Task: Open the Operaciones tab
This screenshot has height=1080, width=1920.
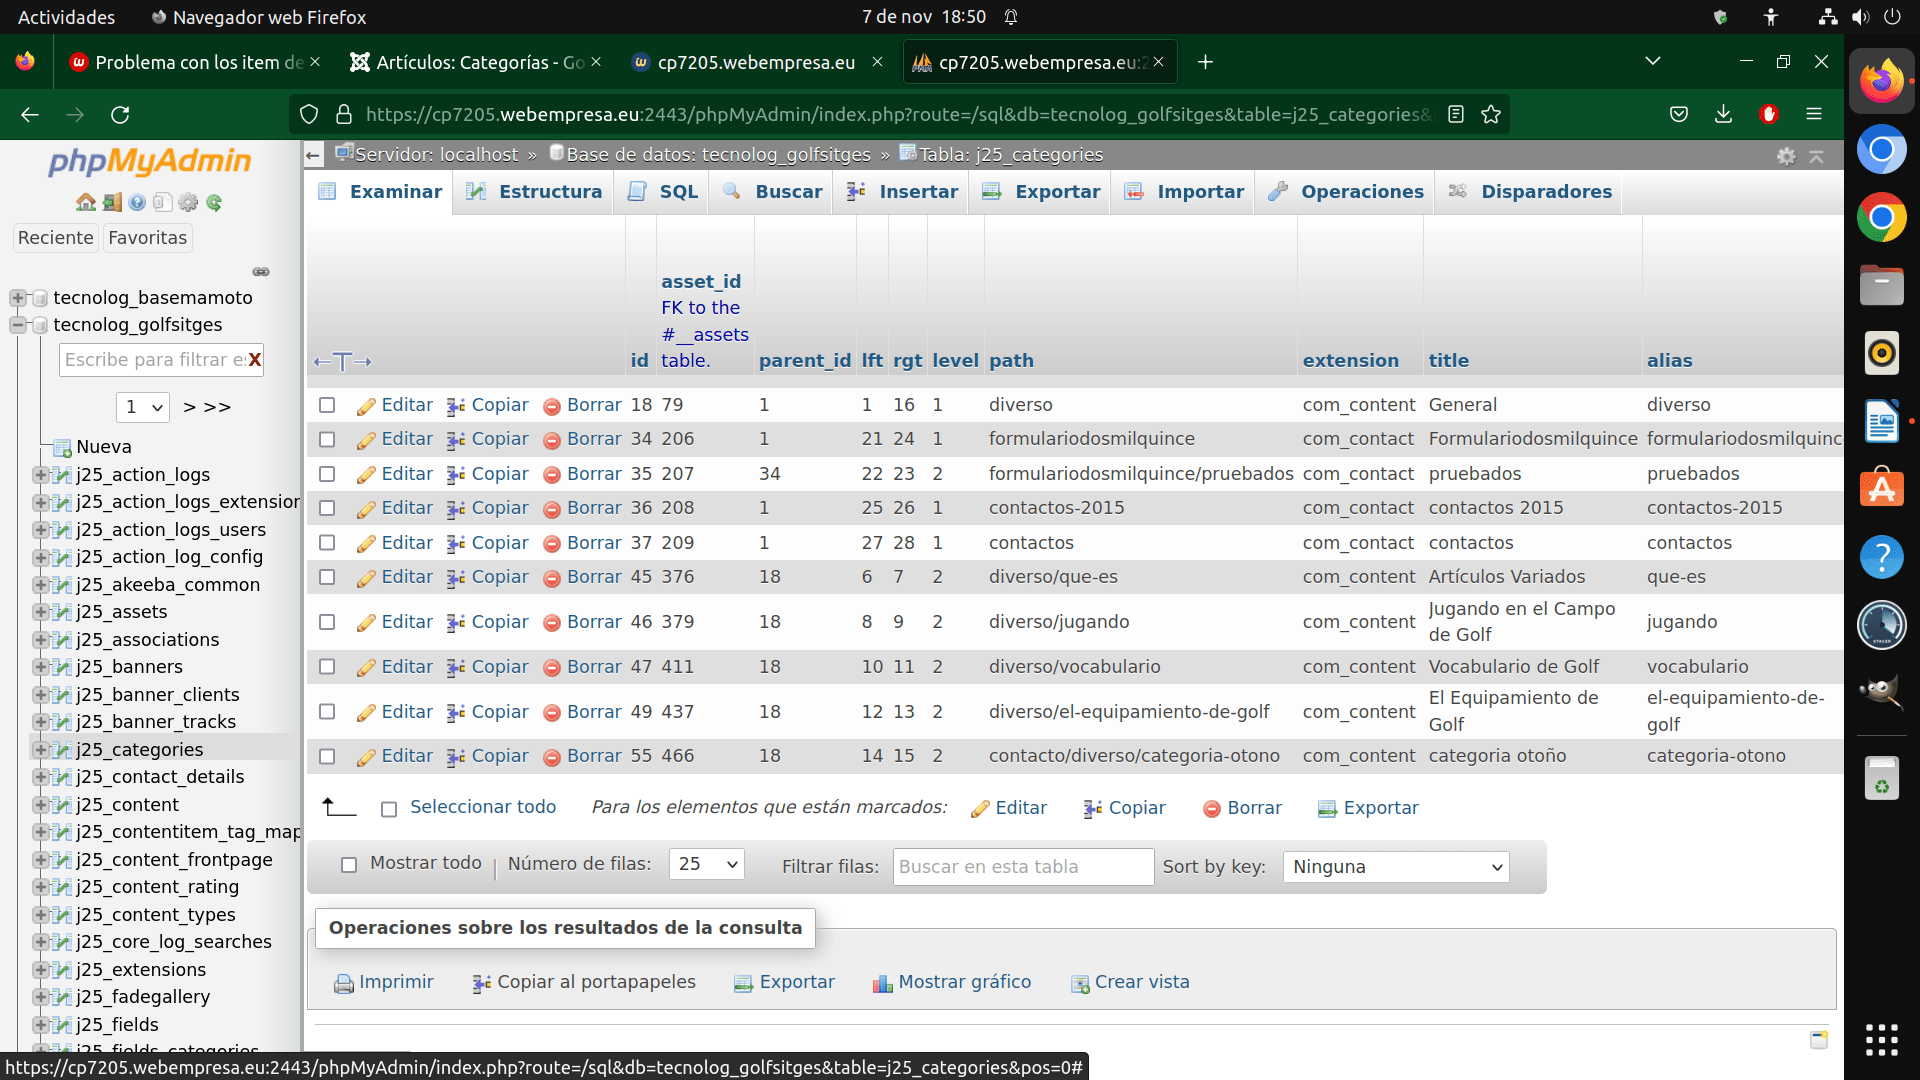Action: point(1345,192)
